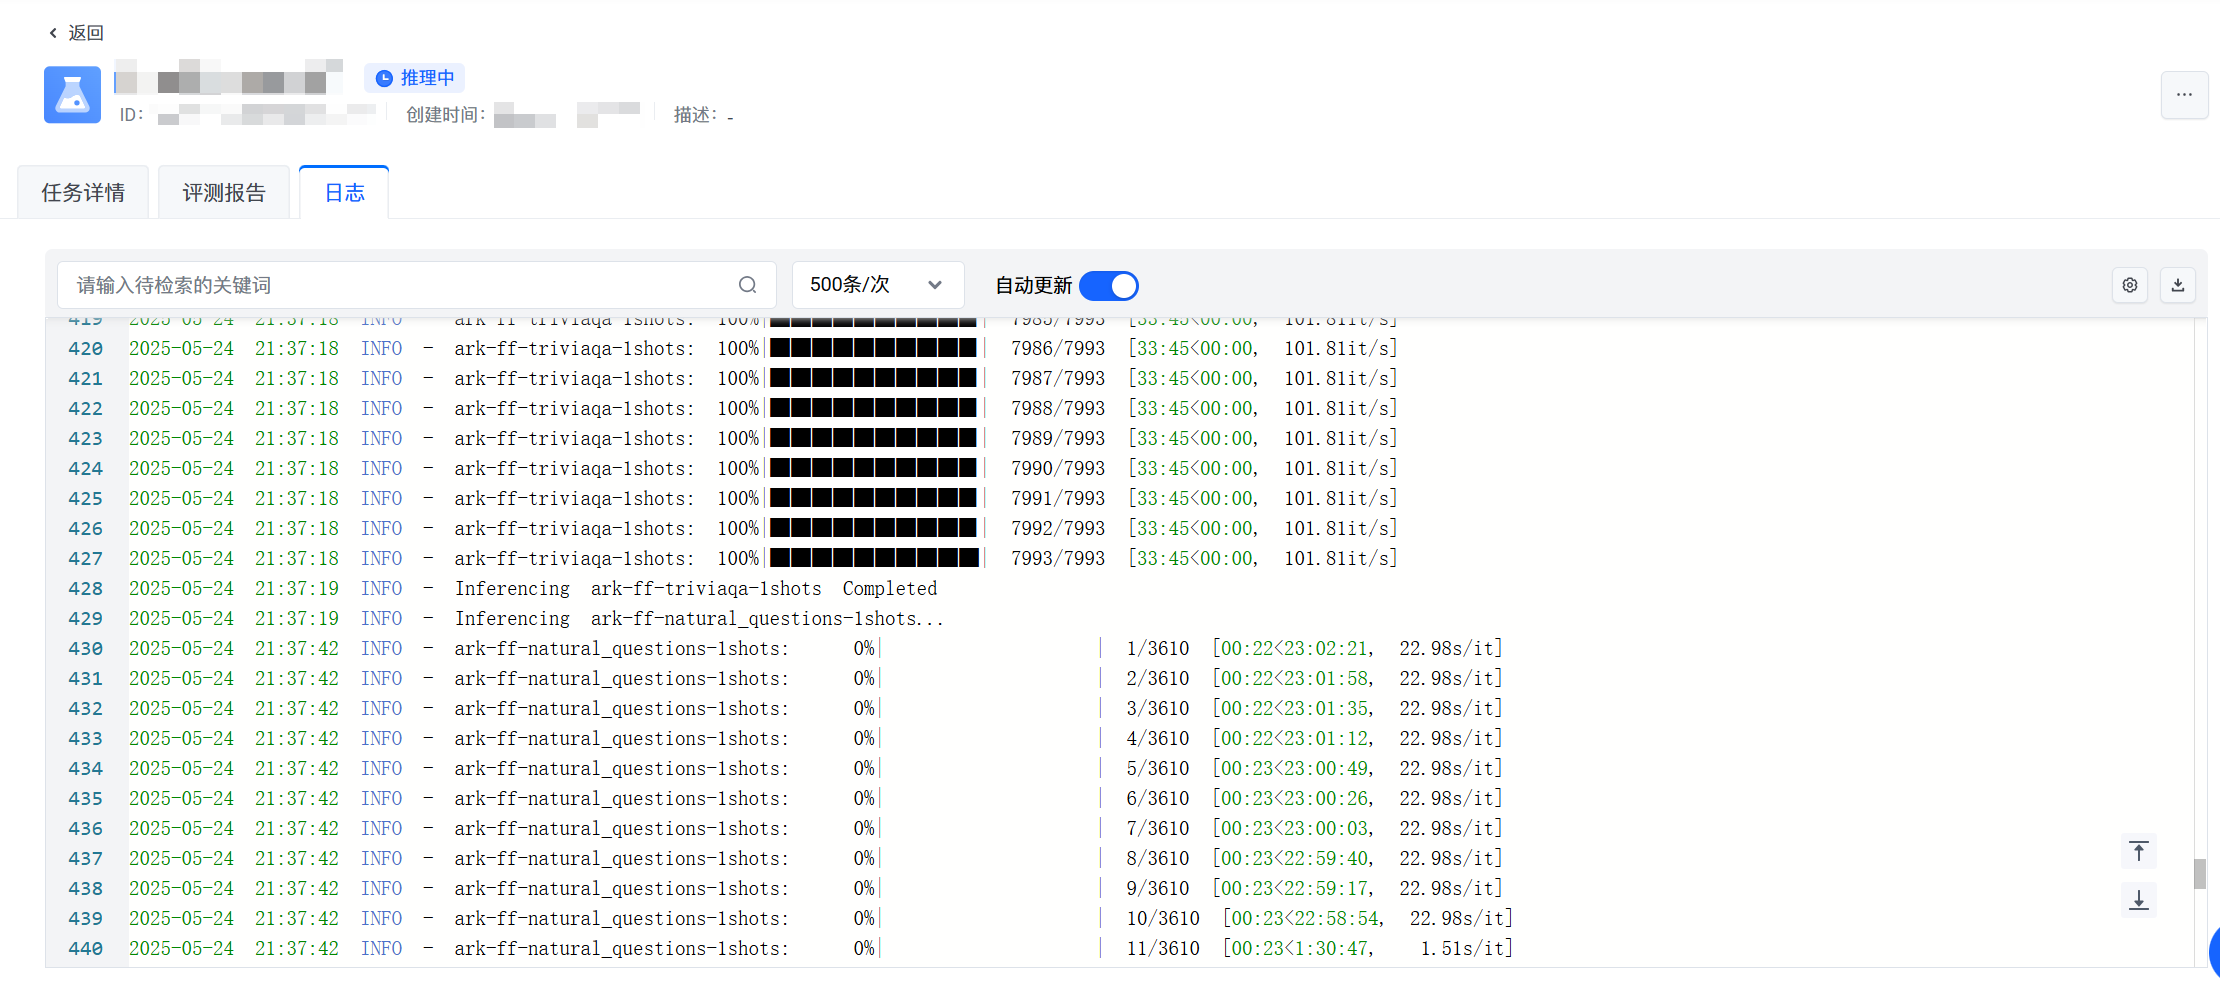Click the progress bar on line 424

click(x=873, y=469)
